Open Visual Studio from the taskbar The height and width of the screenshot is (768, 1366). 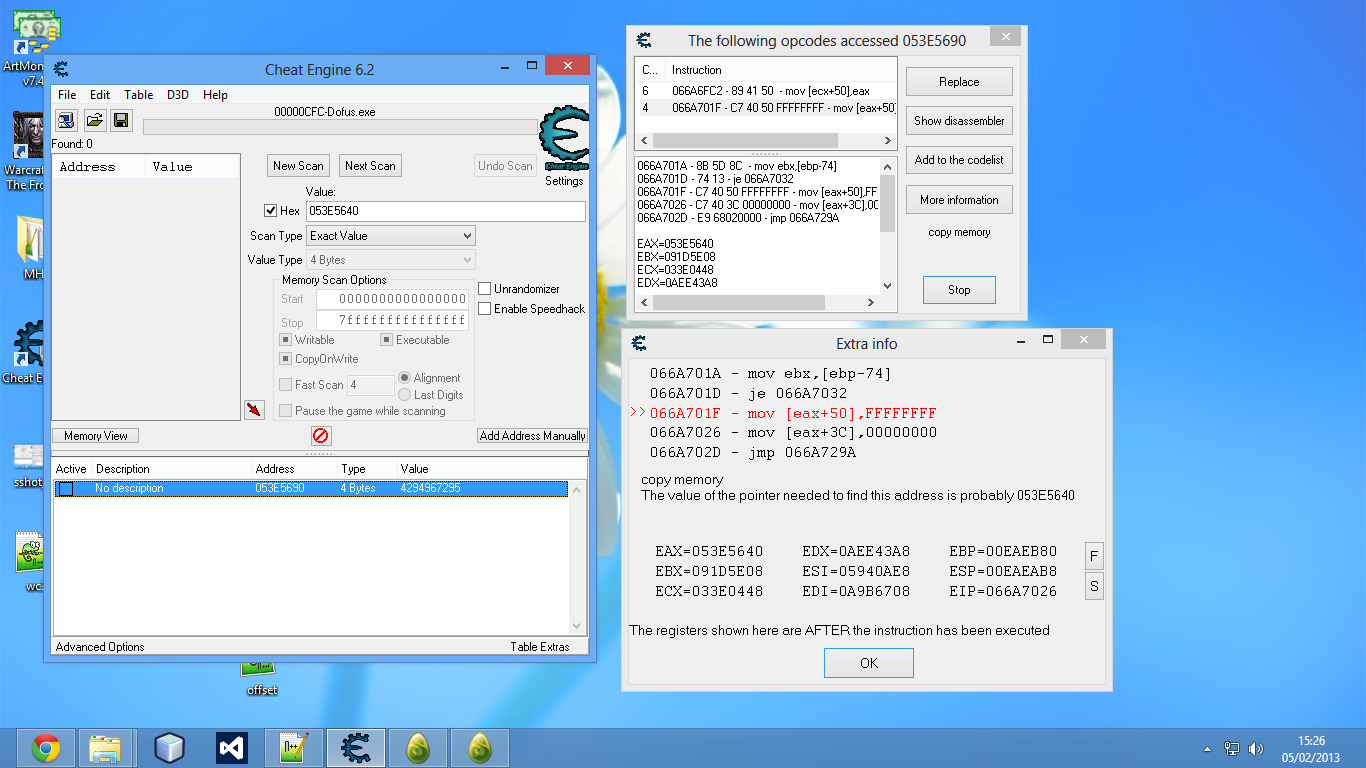click(232, 747)
